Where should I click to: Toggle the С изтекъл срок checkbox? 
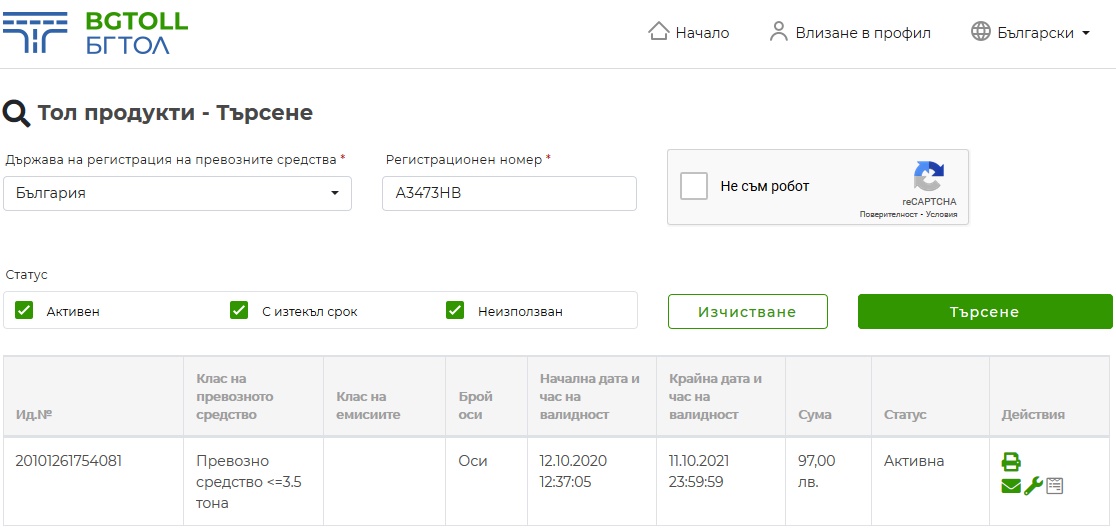[239, 311]
